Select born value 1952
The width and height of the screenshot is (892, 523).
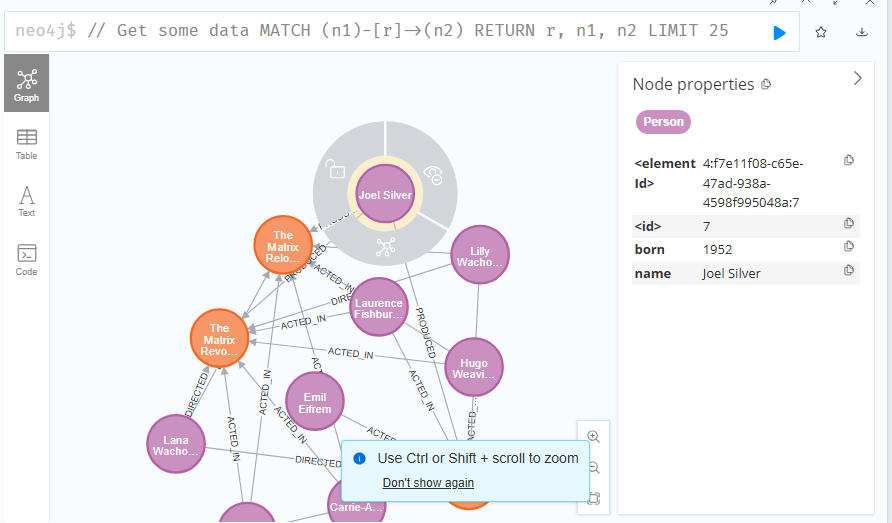coord(717,250)
